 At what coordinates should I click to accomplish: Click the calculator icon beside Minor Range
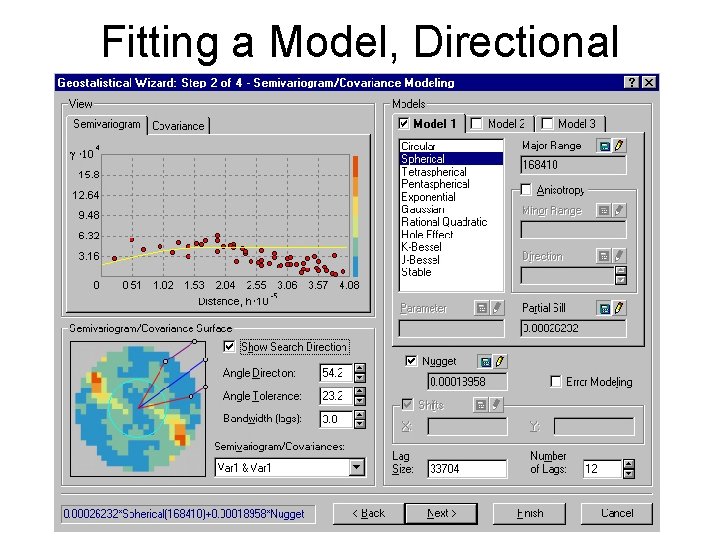[604, 211]
